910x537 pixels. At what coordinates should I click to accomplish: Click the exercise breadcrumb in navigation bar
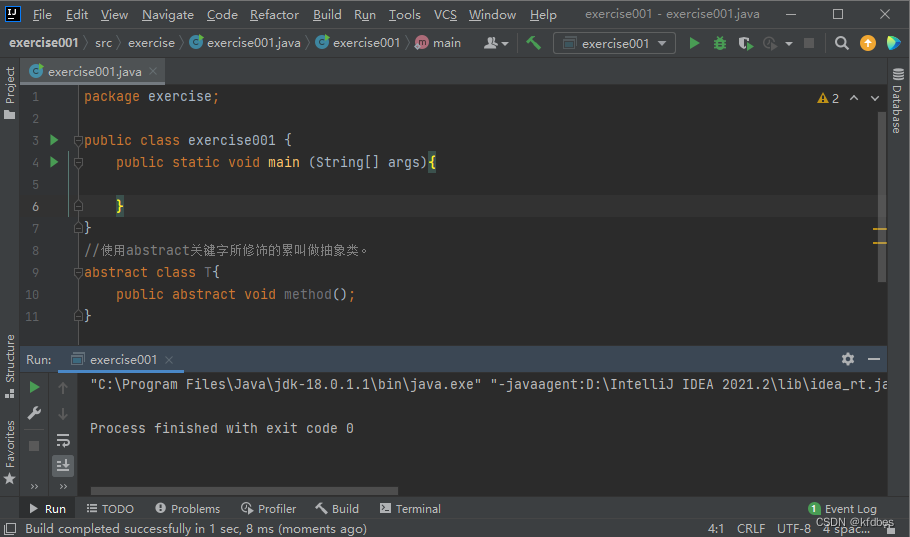151,43
